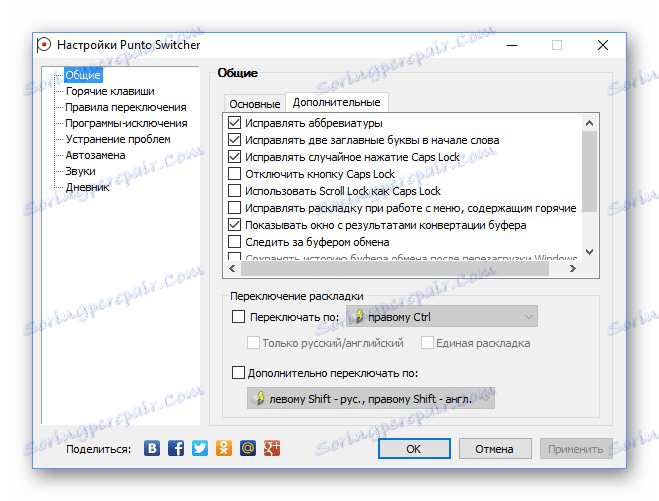Share via Odnoklassniki icon
Screen dimensions: 659x501
tap(224, 448)
